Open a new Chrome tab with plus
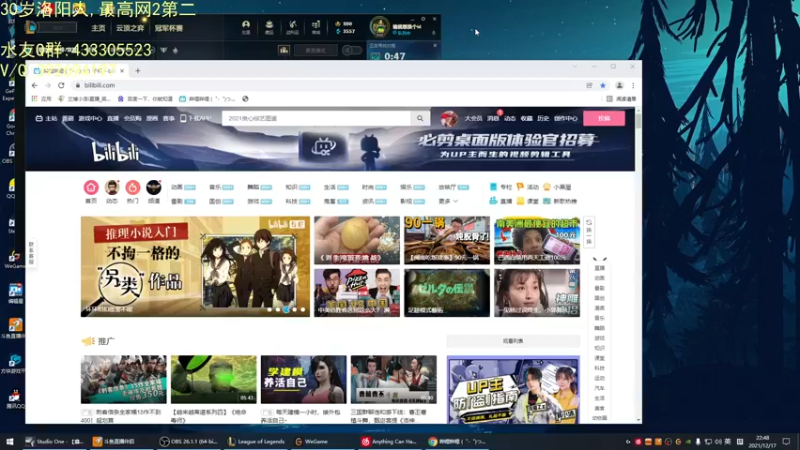This screenshot has height=450, width=800. 138,71
